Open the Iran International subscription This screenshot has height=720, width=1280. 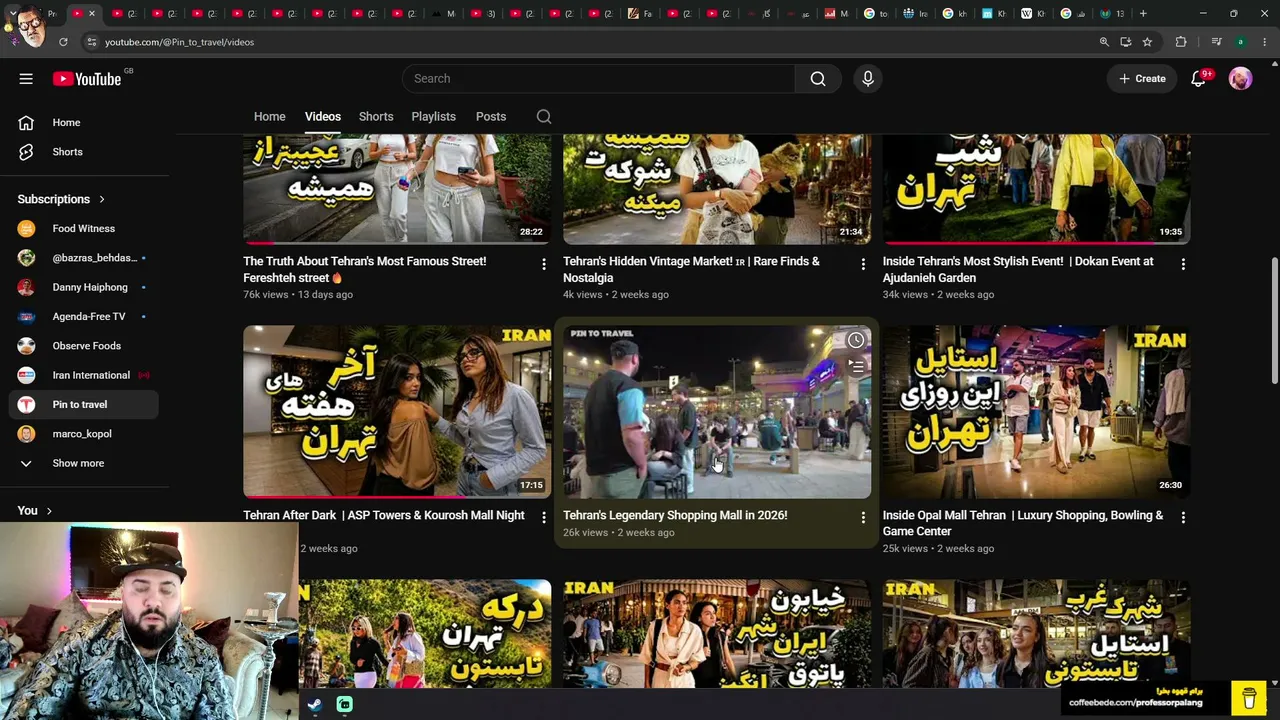coord(84,375)
